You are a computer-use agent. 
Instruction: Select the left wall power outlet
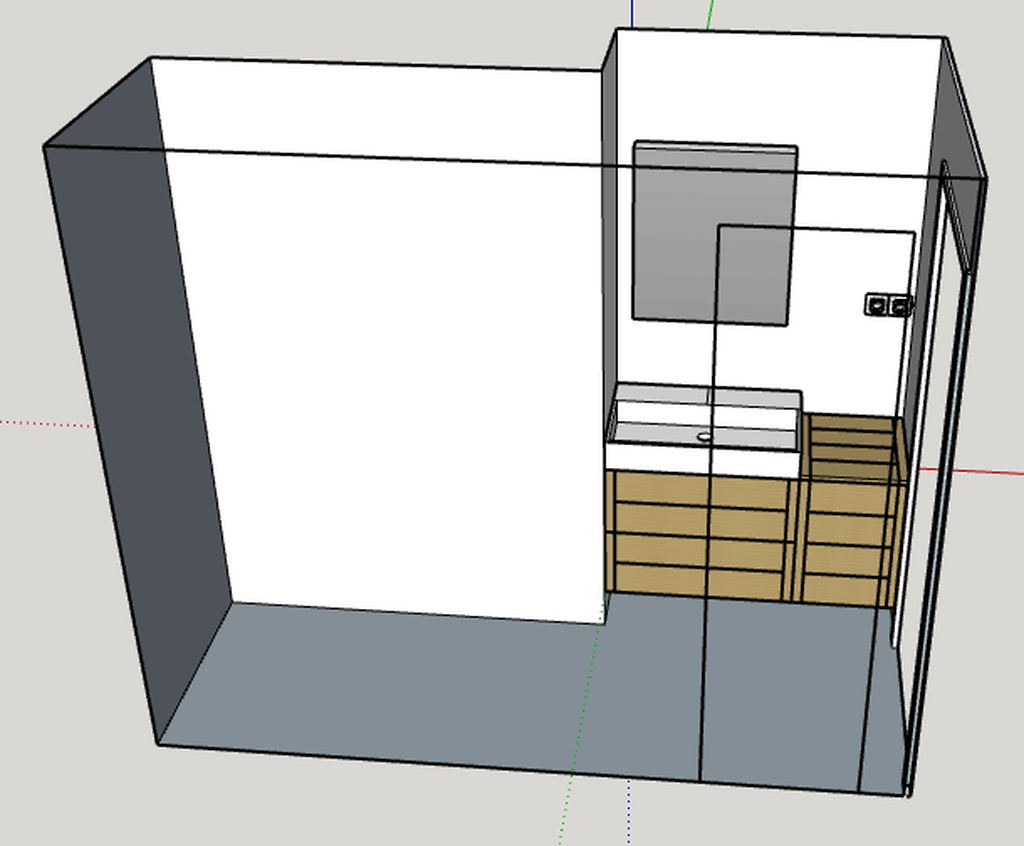[x=876, y=304]
